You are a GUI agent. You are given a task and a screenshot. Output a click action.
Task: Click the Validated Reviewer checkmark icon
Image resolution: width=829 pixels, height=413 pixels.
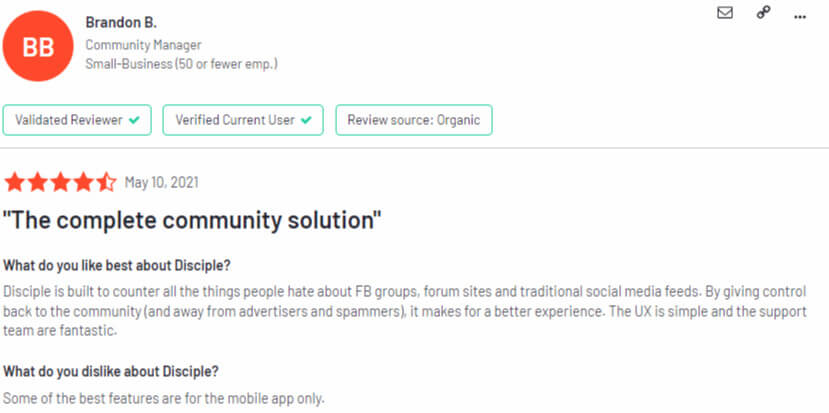[133, 120]
